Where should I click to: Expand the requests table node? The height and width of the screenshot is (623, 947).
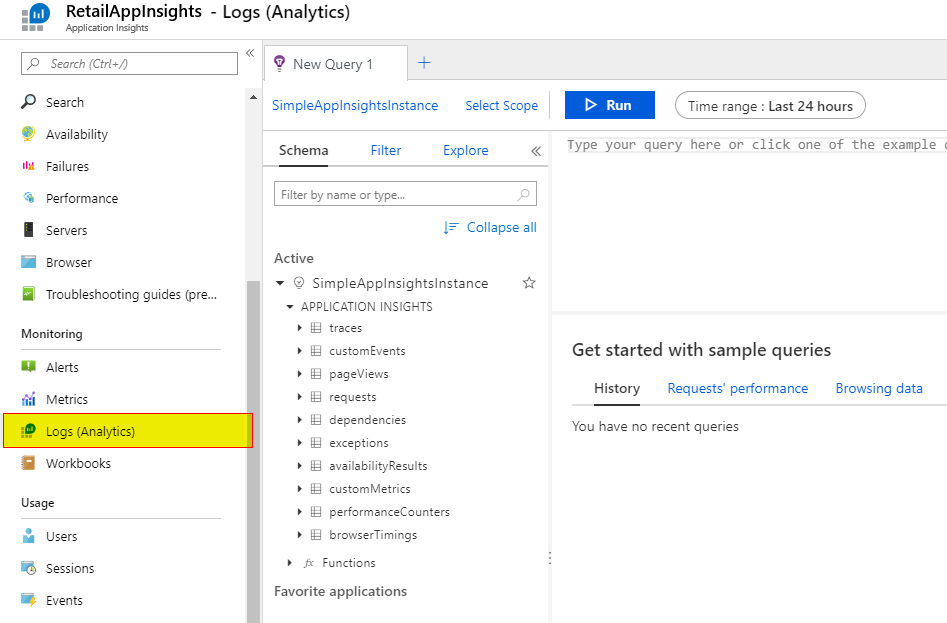[299, 396]
